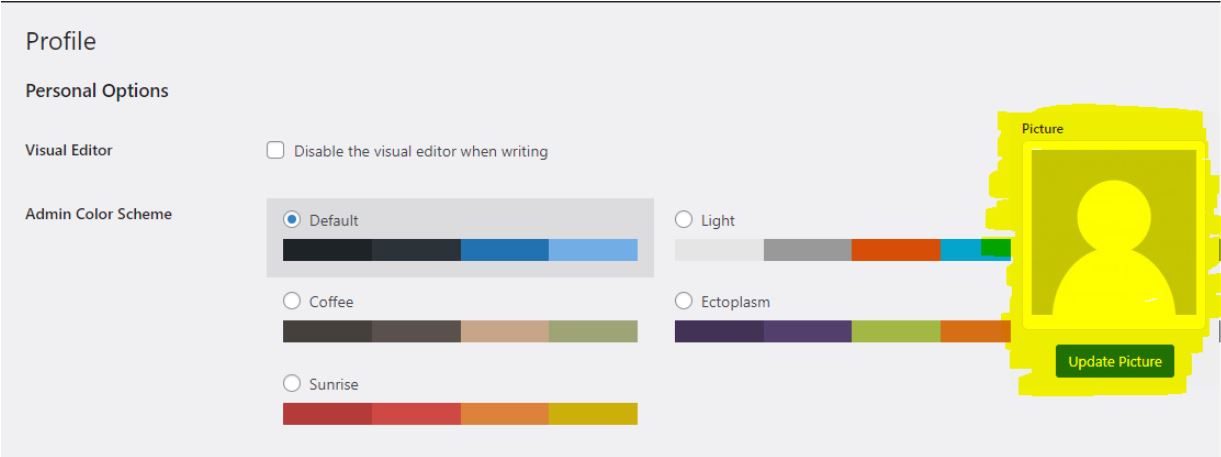This screenshot has height=457, width=1221.
Task: Choose the Coffee color scheme radio
Action: pyautogui.click(x=292, y=300)
